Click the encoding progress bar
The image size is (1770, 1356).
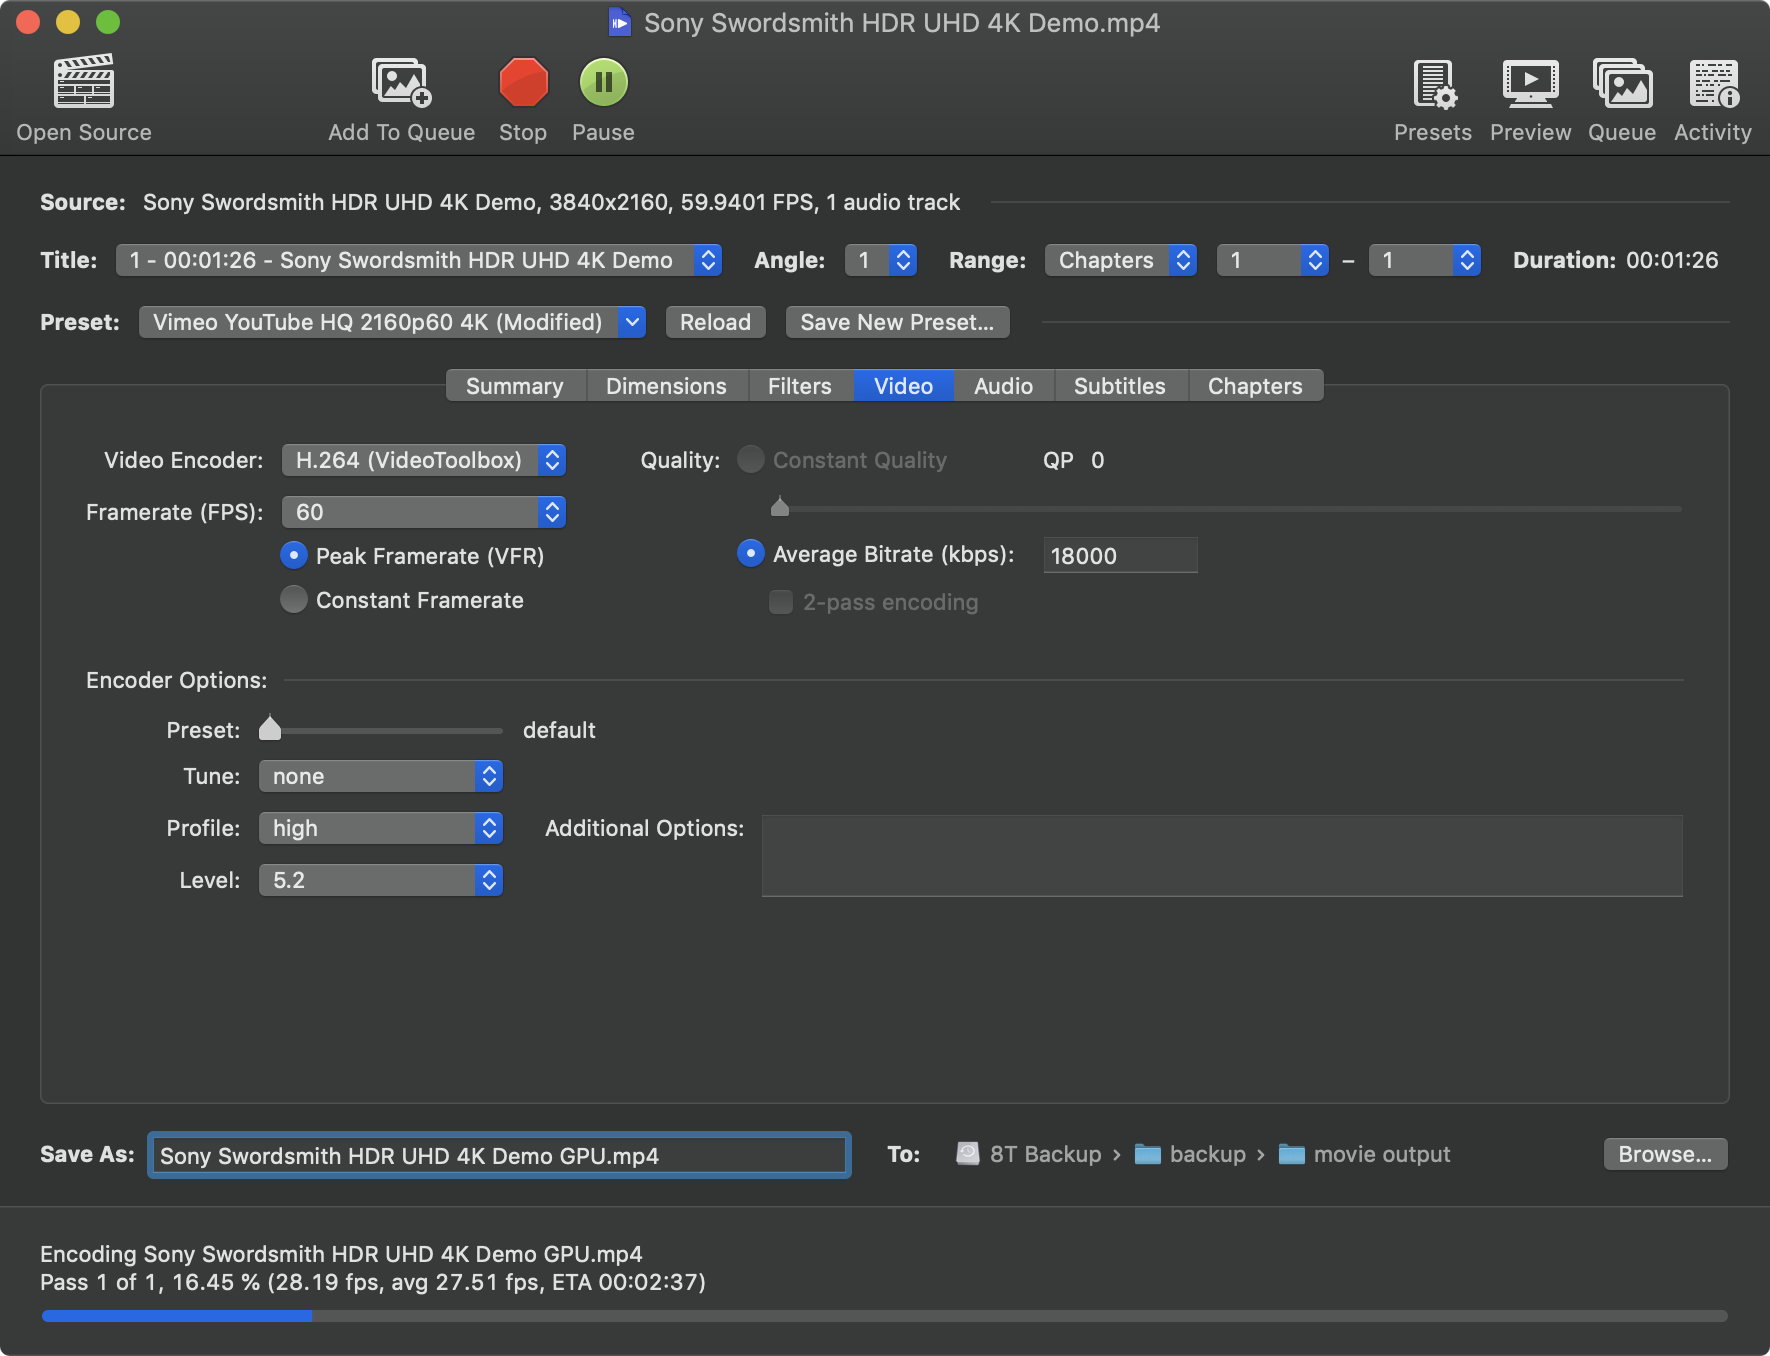click(885, 1316)
